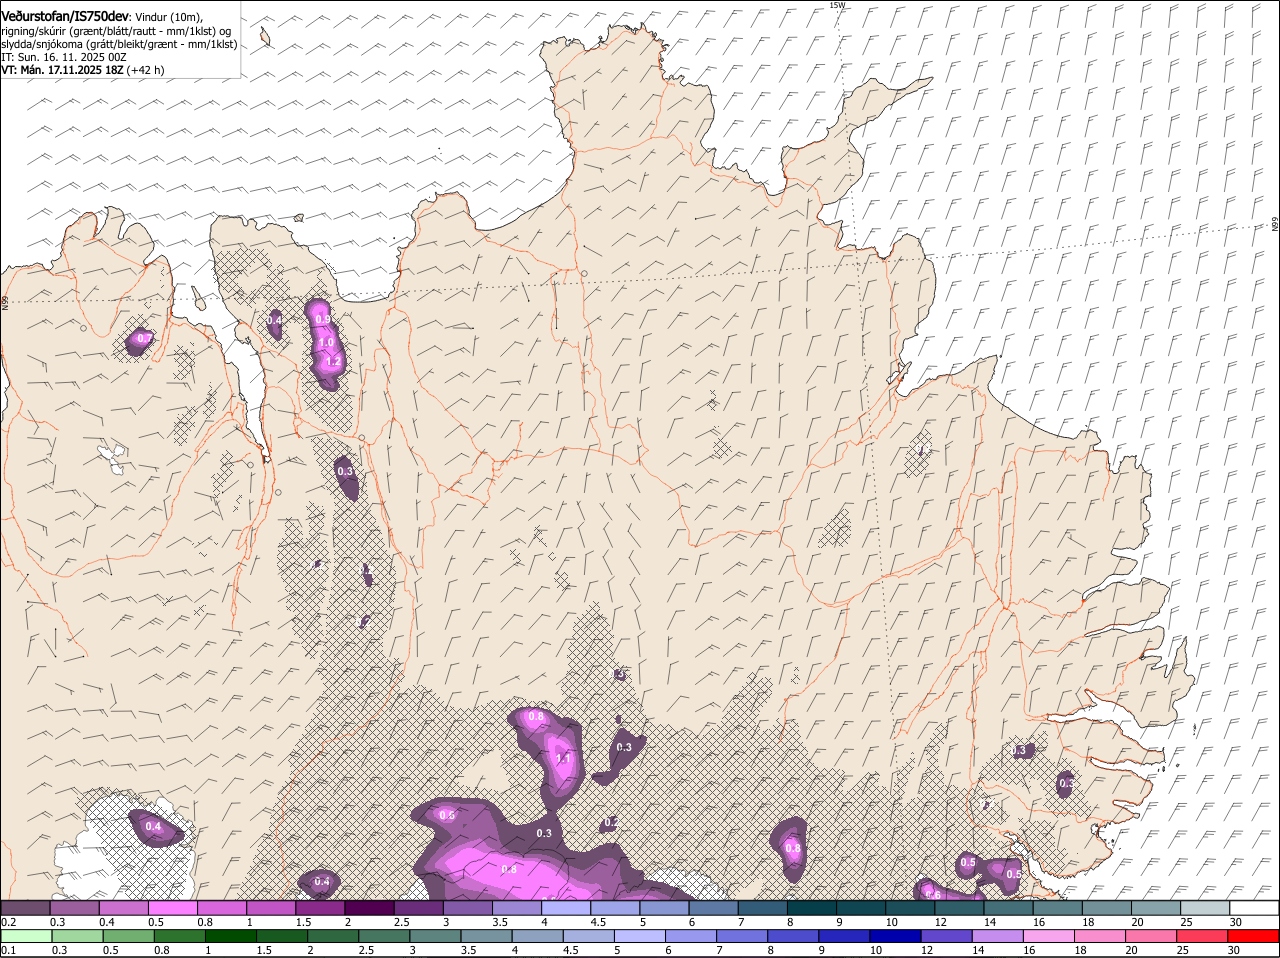Pick the upper legend swatch starting at 0.2
Image resolution: width=1280 pixels, height=958 pixels.
coord(25,908)
